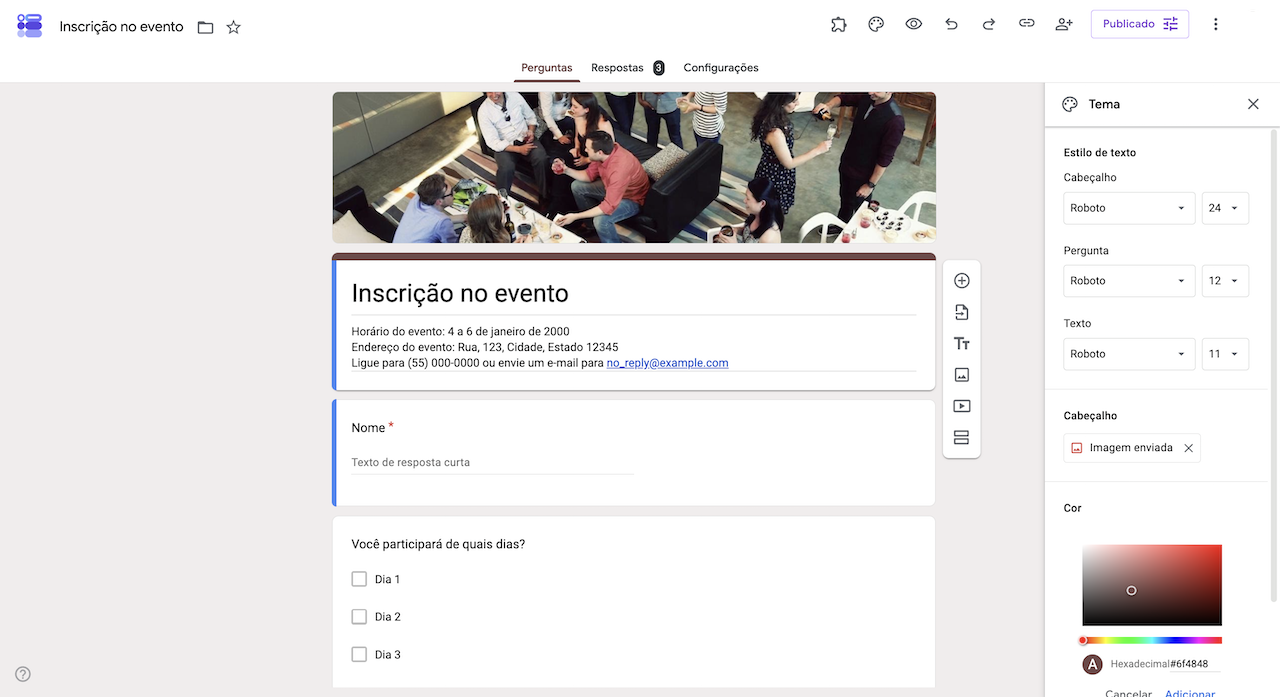1280x697 pixels.
Task: Remove the uploaded header image
Action: click(x=1188, y=448)
